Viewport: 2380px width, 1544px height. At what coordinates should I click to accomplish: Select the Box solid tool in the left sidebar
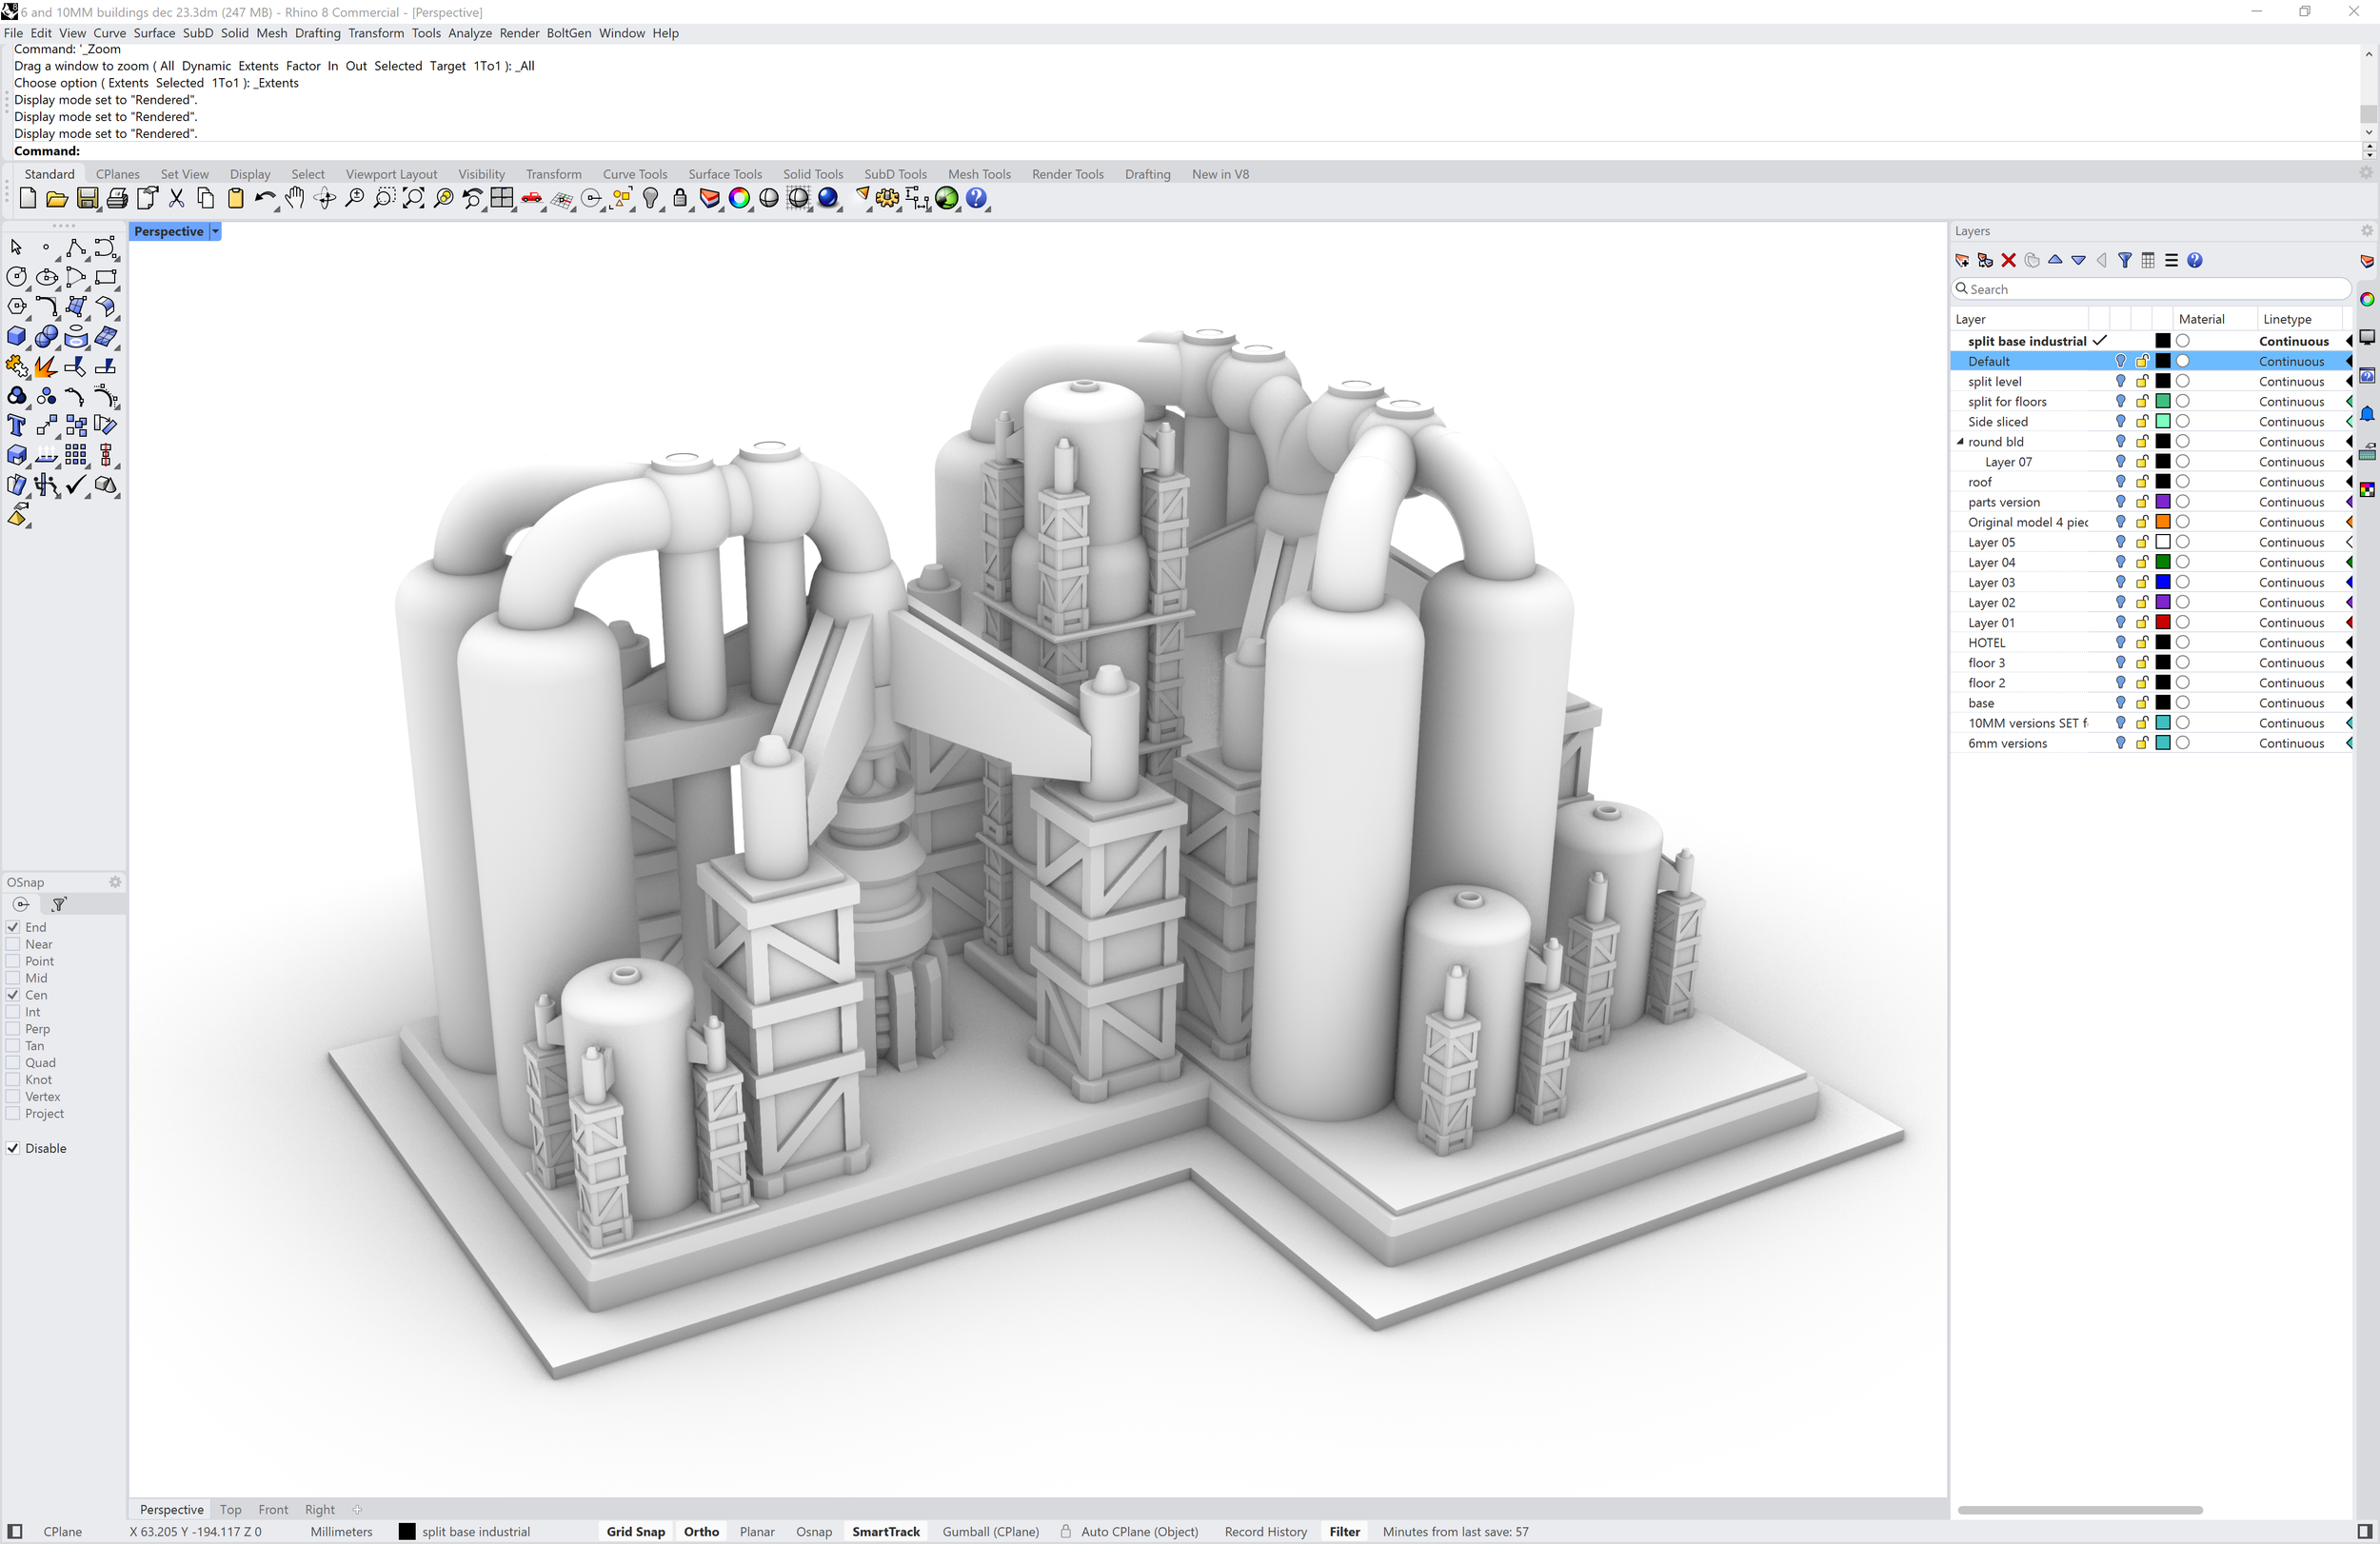pos(16,337)
